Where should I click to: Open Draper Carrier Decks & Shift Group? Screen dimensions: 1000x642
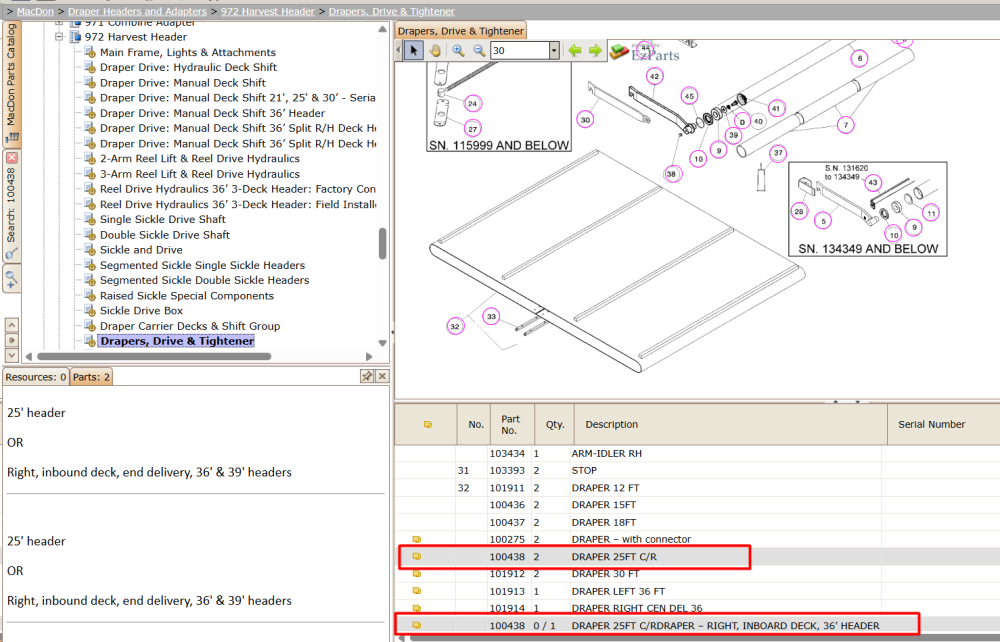click(190, 326)
